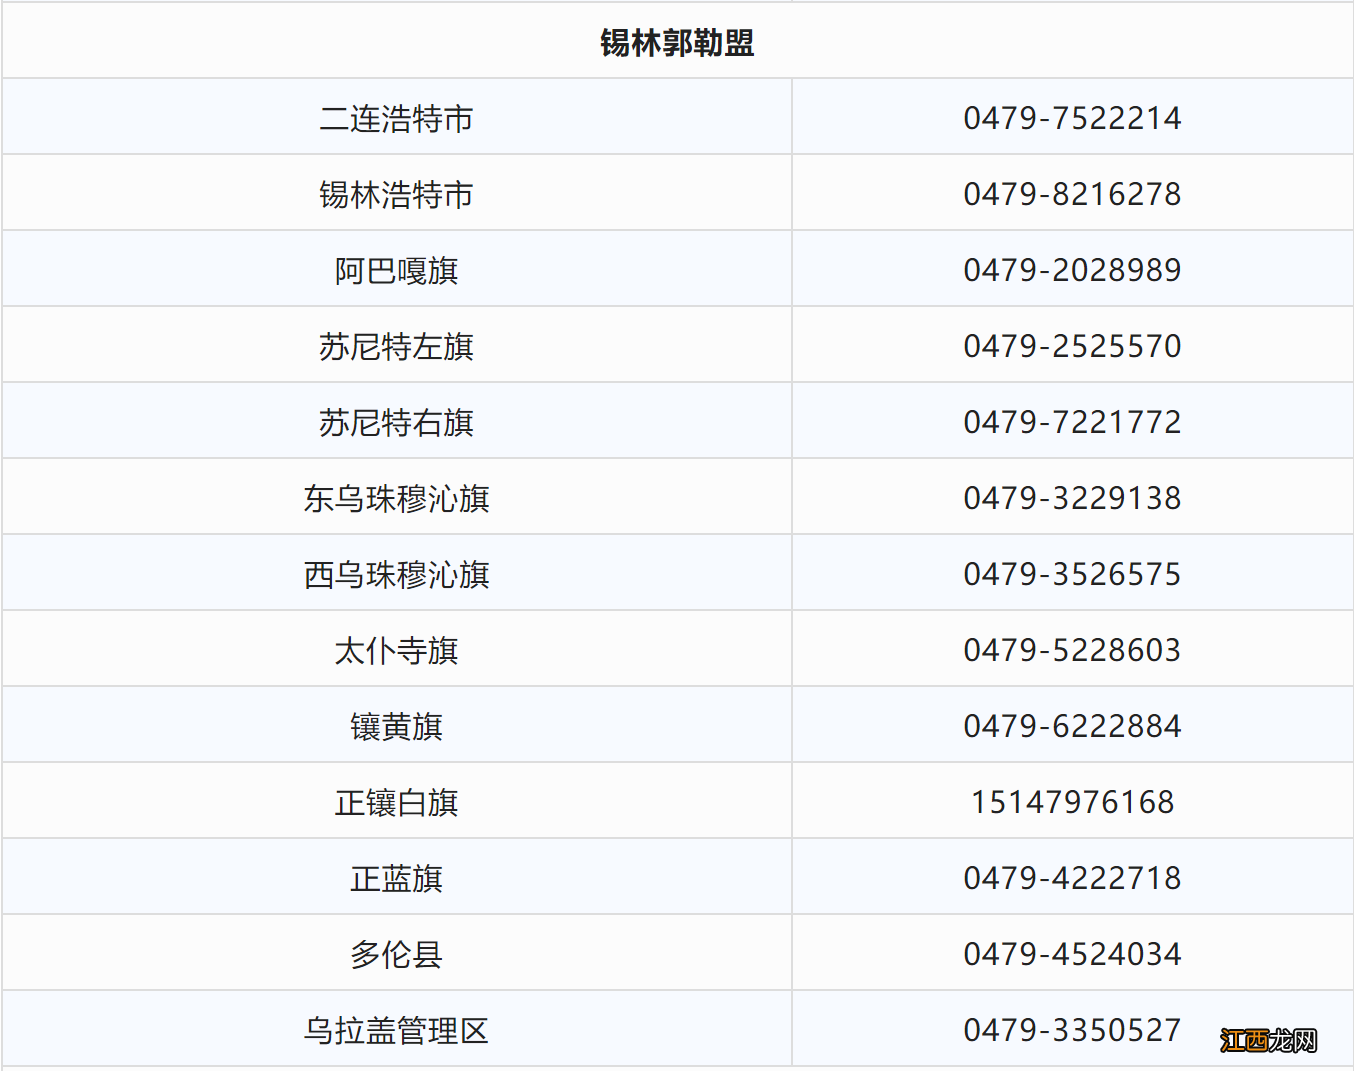The width and height of the screenshot is (1354, 1071).
Task: Select the cell 西乌珠穆沁旗
Action: 397,574
